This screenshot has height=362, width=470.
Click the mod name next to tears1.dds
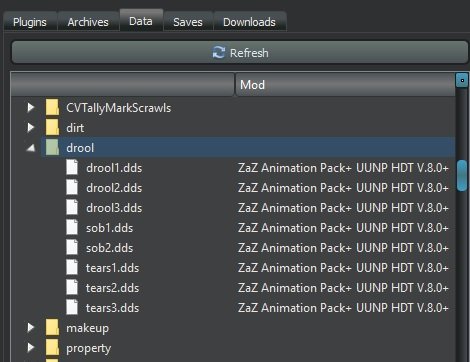click(x=343, y=268)
